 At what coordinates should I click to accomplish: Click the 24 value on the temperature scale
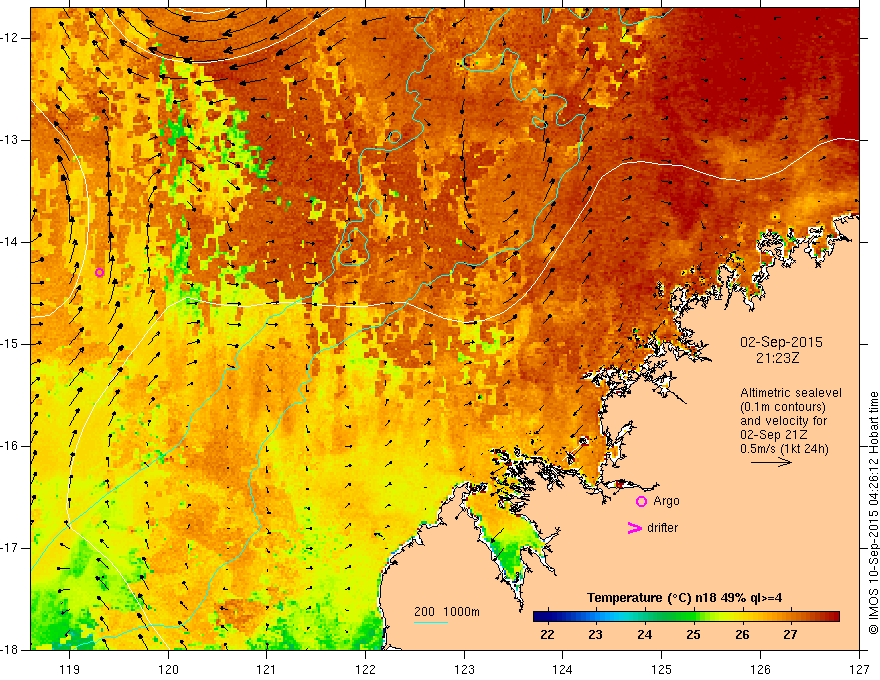click(x=644, y=635)
